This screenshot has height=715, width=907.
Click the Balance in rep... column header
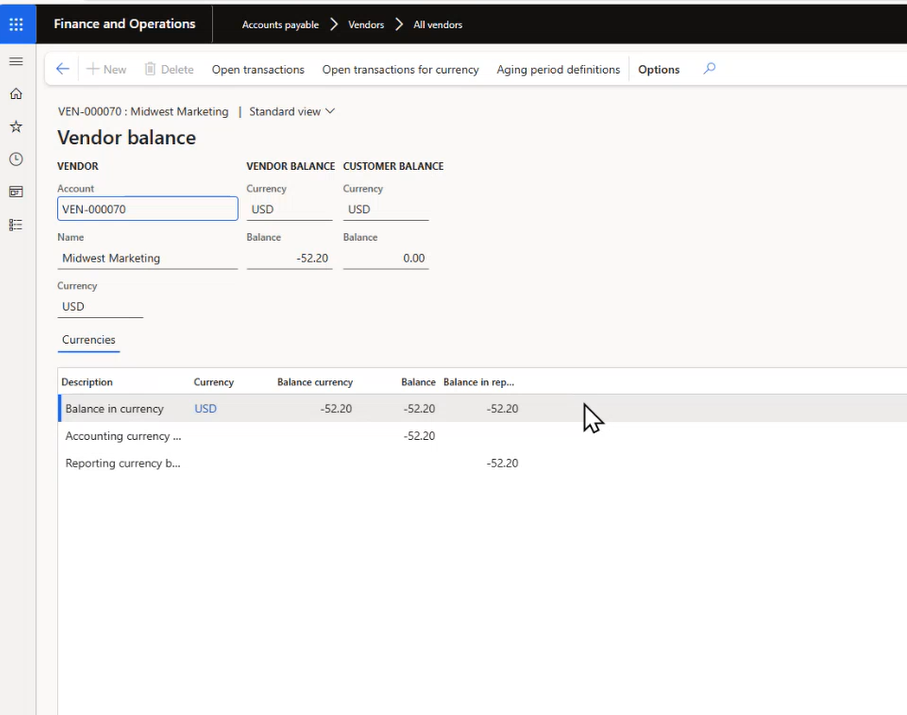pyautogui.click(x=478, y=382)
